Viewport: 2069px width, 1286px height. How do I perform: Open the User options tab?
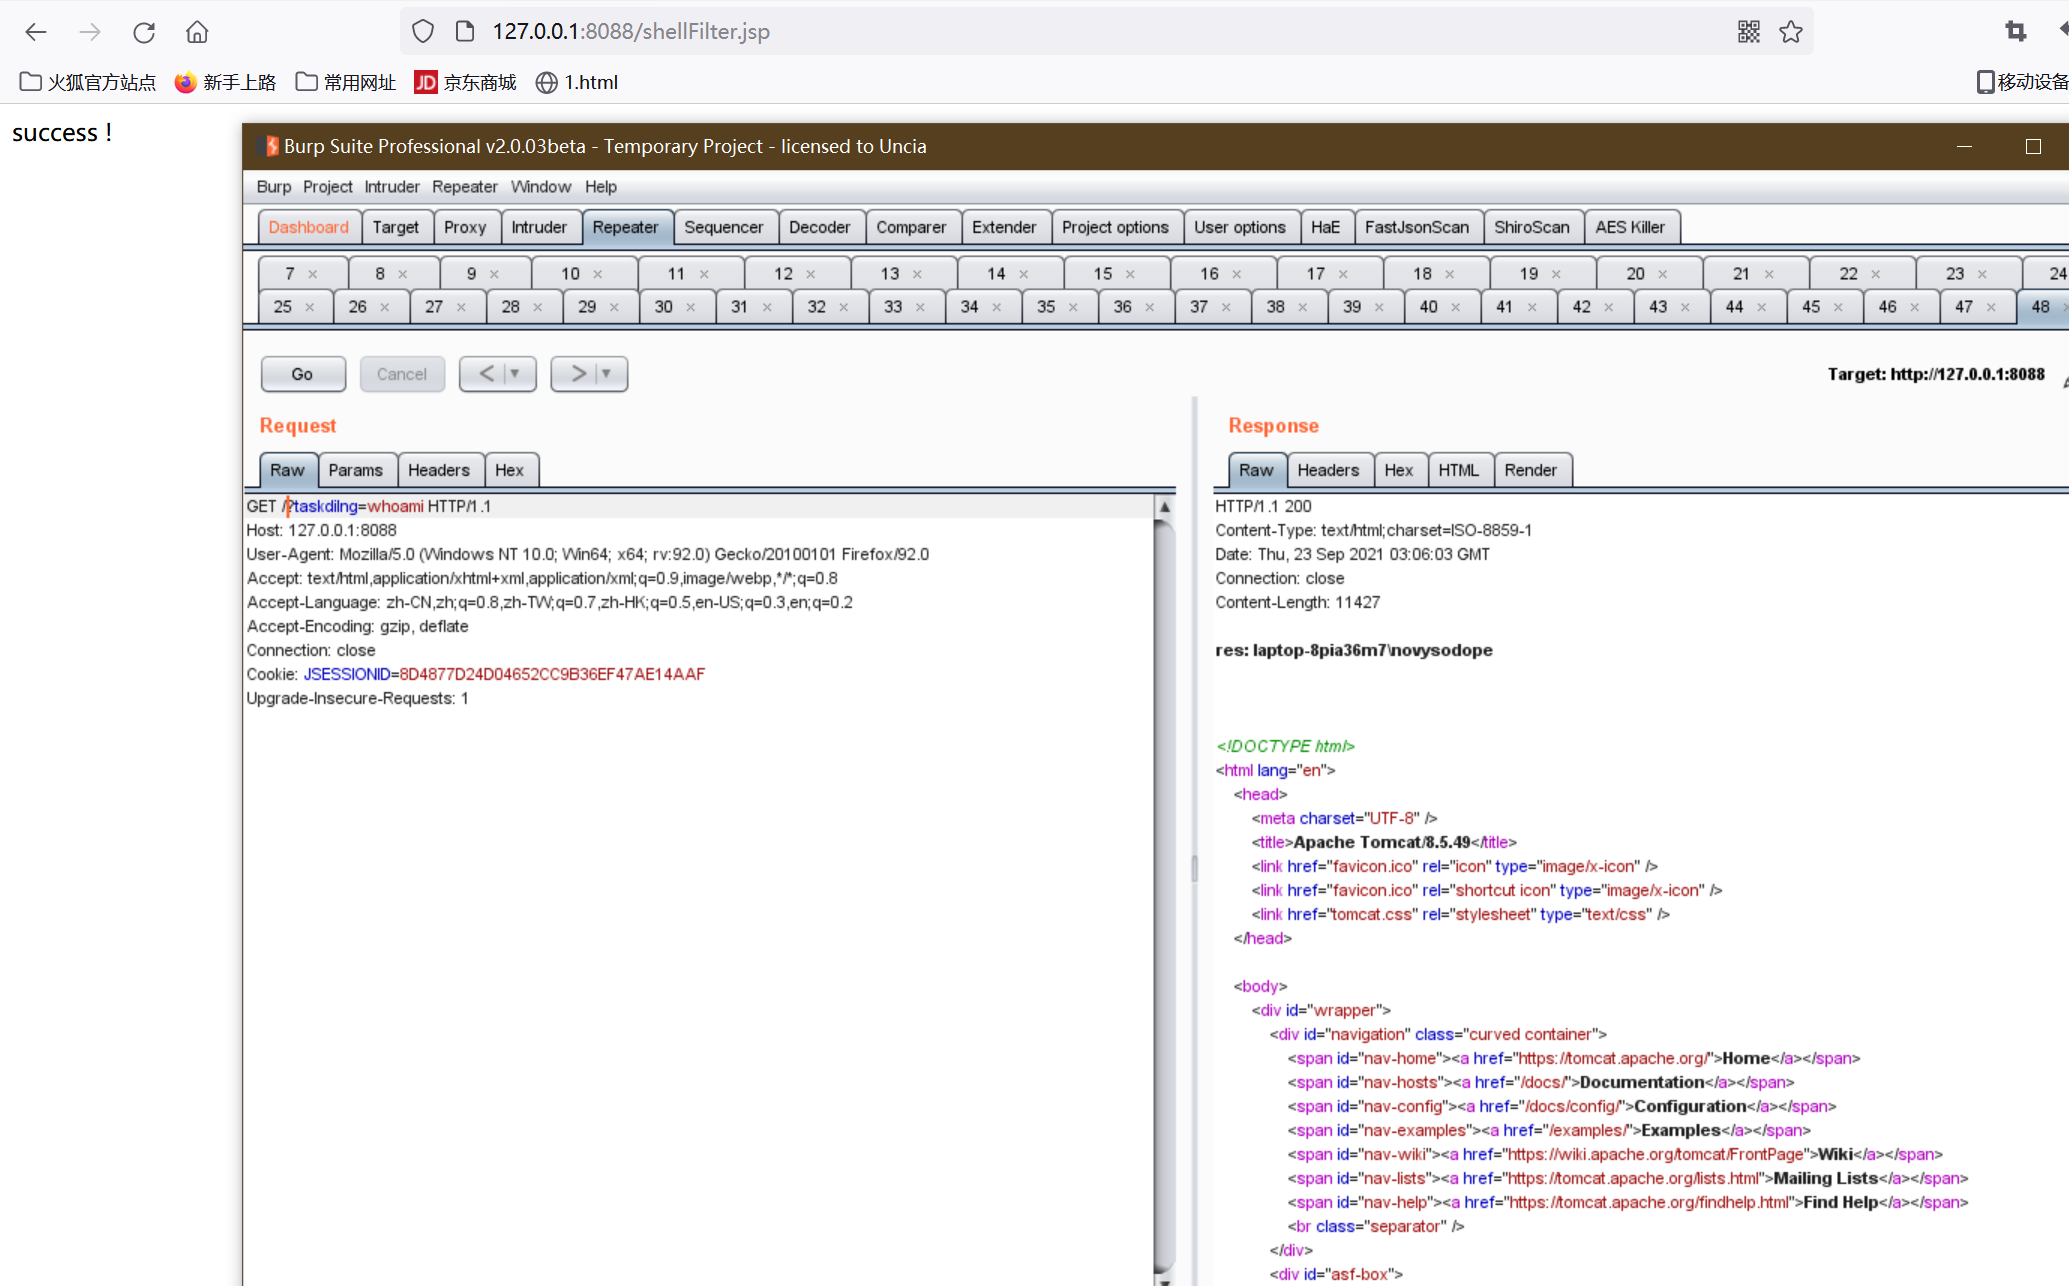point(1240,227)
